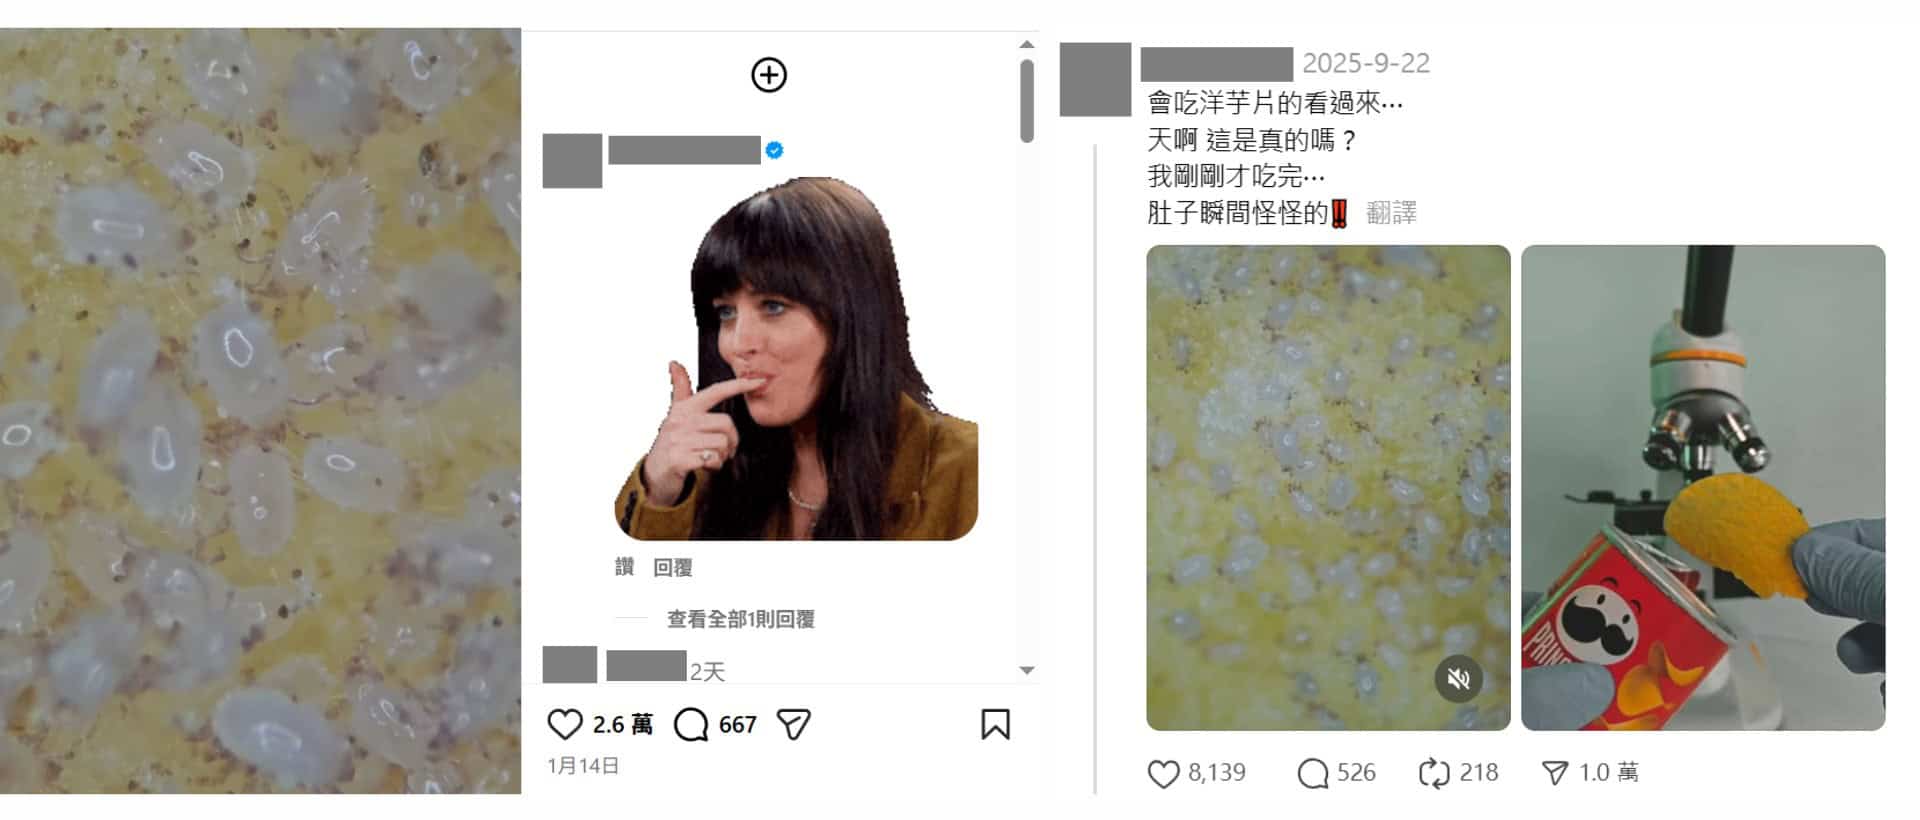Click 讚 under the comment sticker
Screen dimensions: 1920x820
coord(625,567)
